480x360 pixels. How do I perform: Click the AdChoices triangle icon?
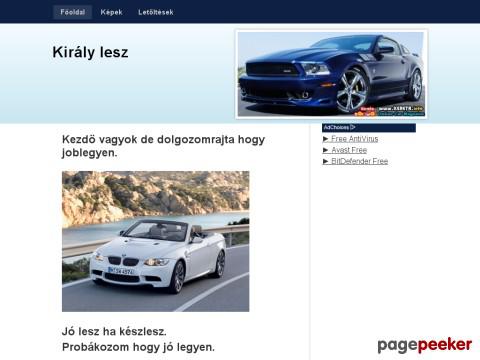(353, 127)
